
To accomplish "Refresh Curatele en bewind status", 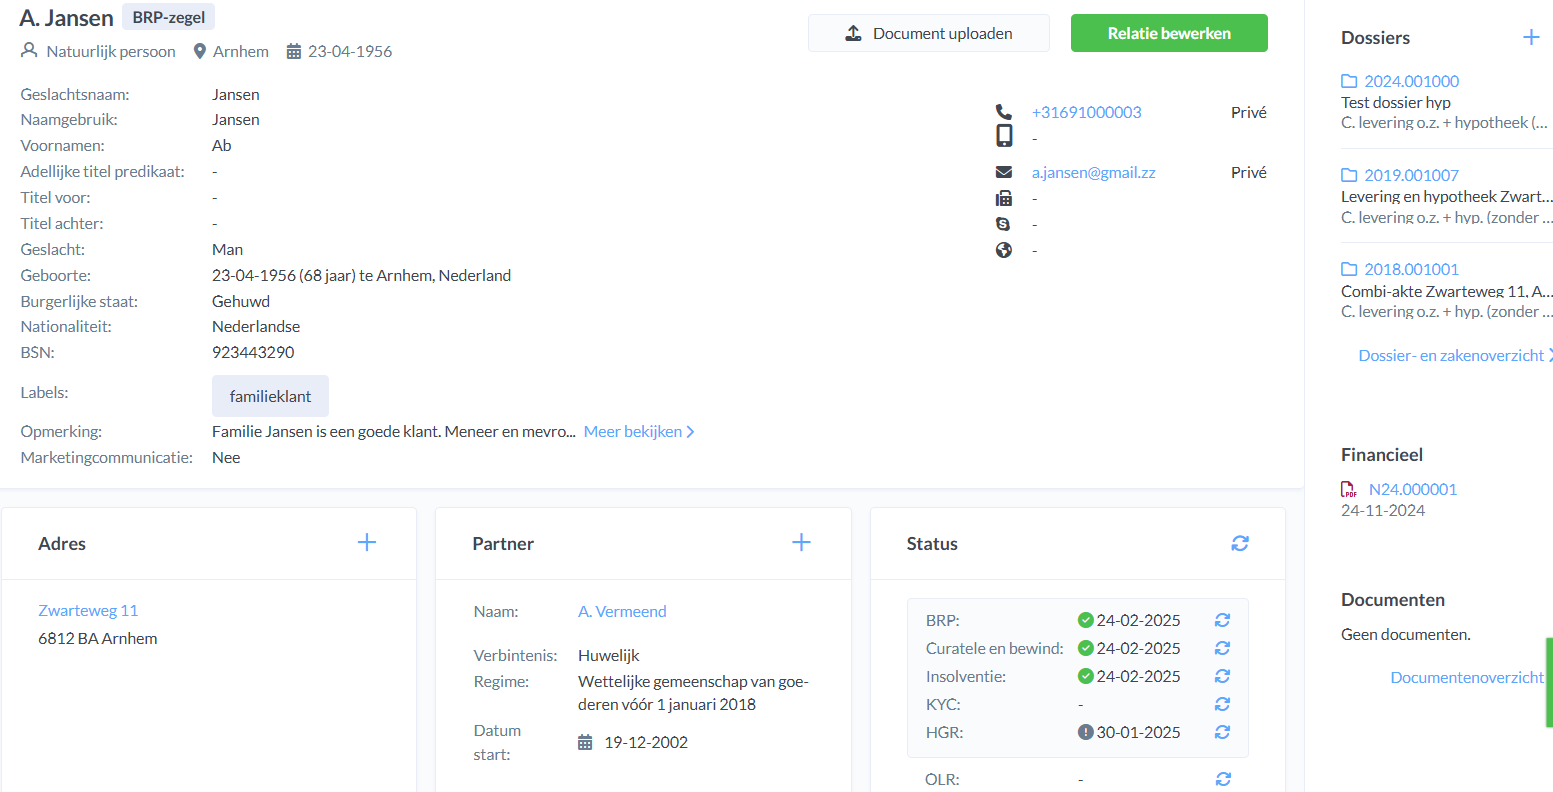I will click(1222, 648).
